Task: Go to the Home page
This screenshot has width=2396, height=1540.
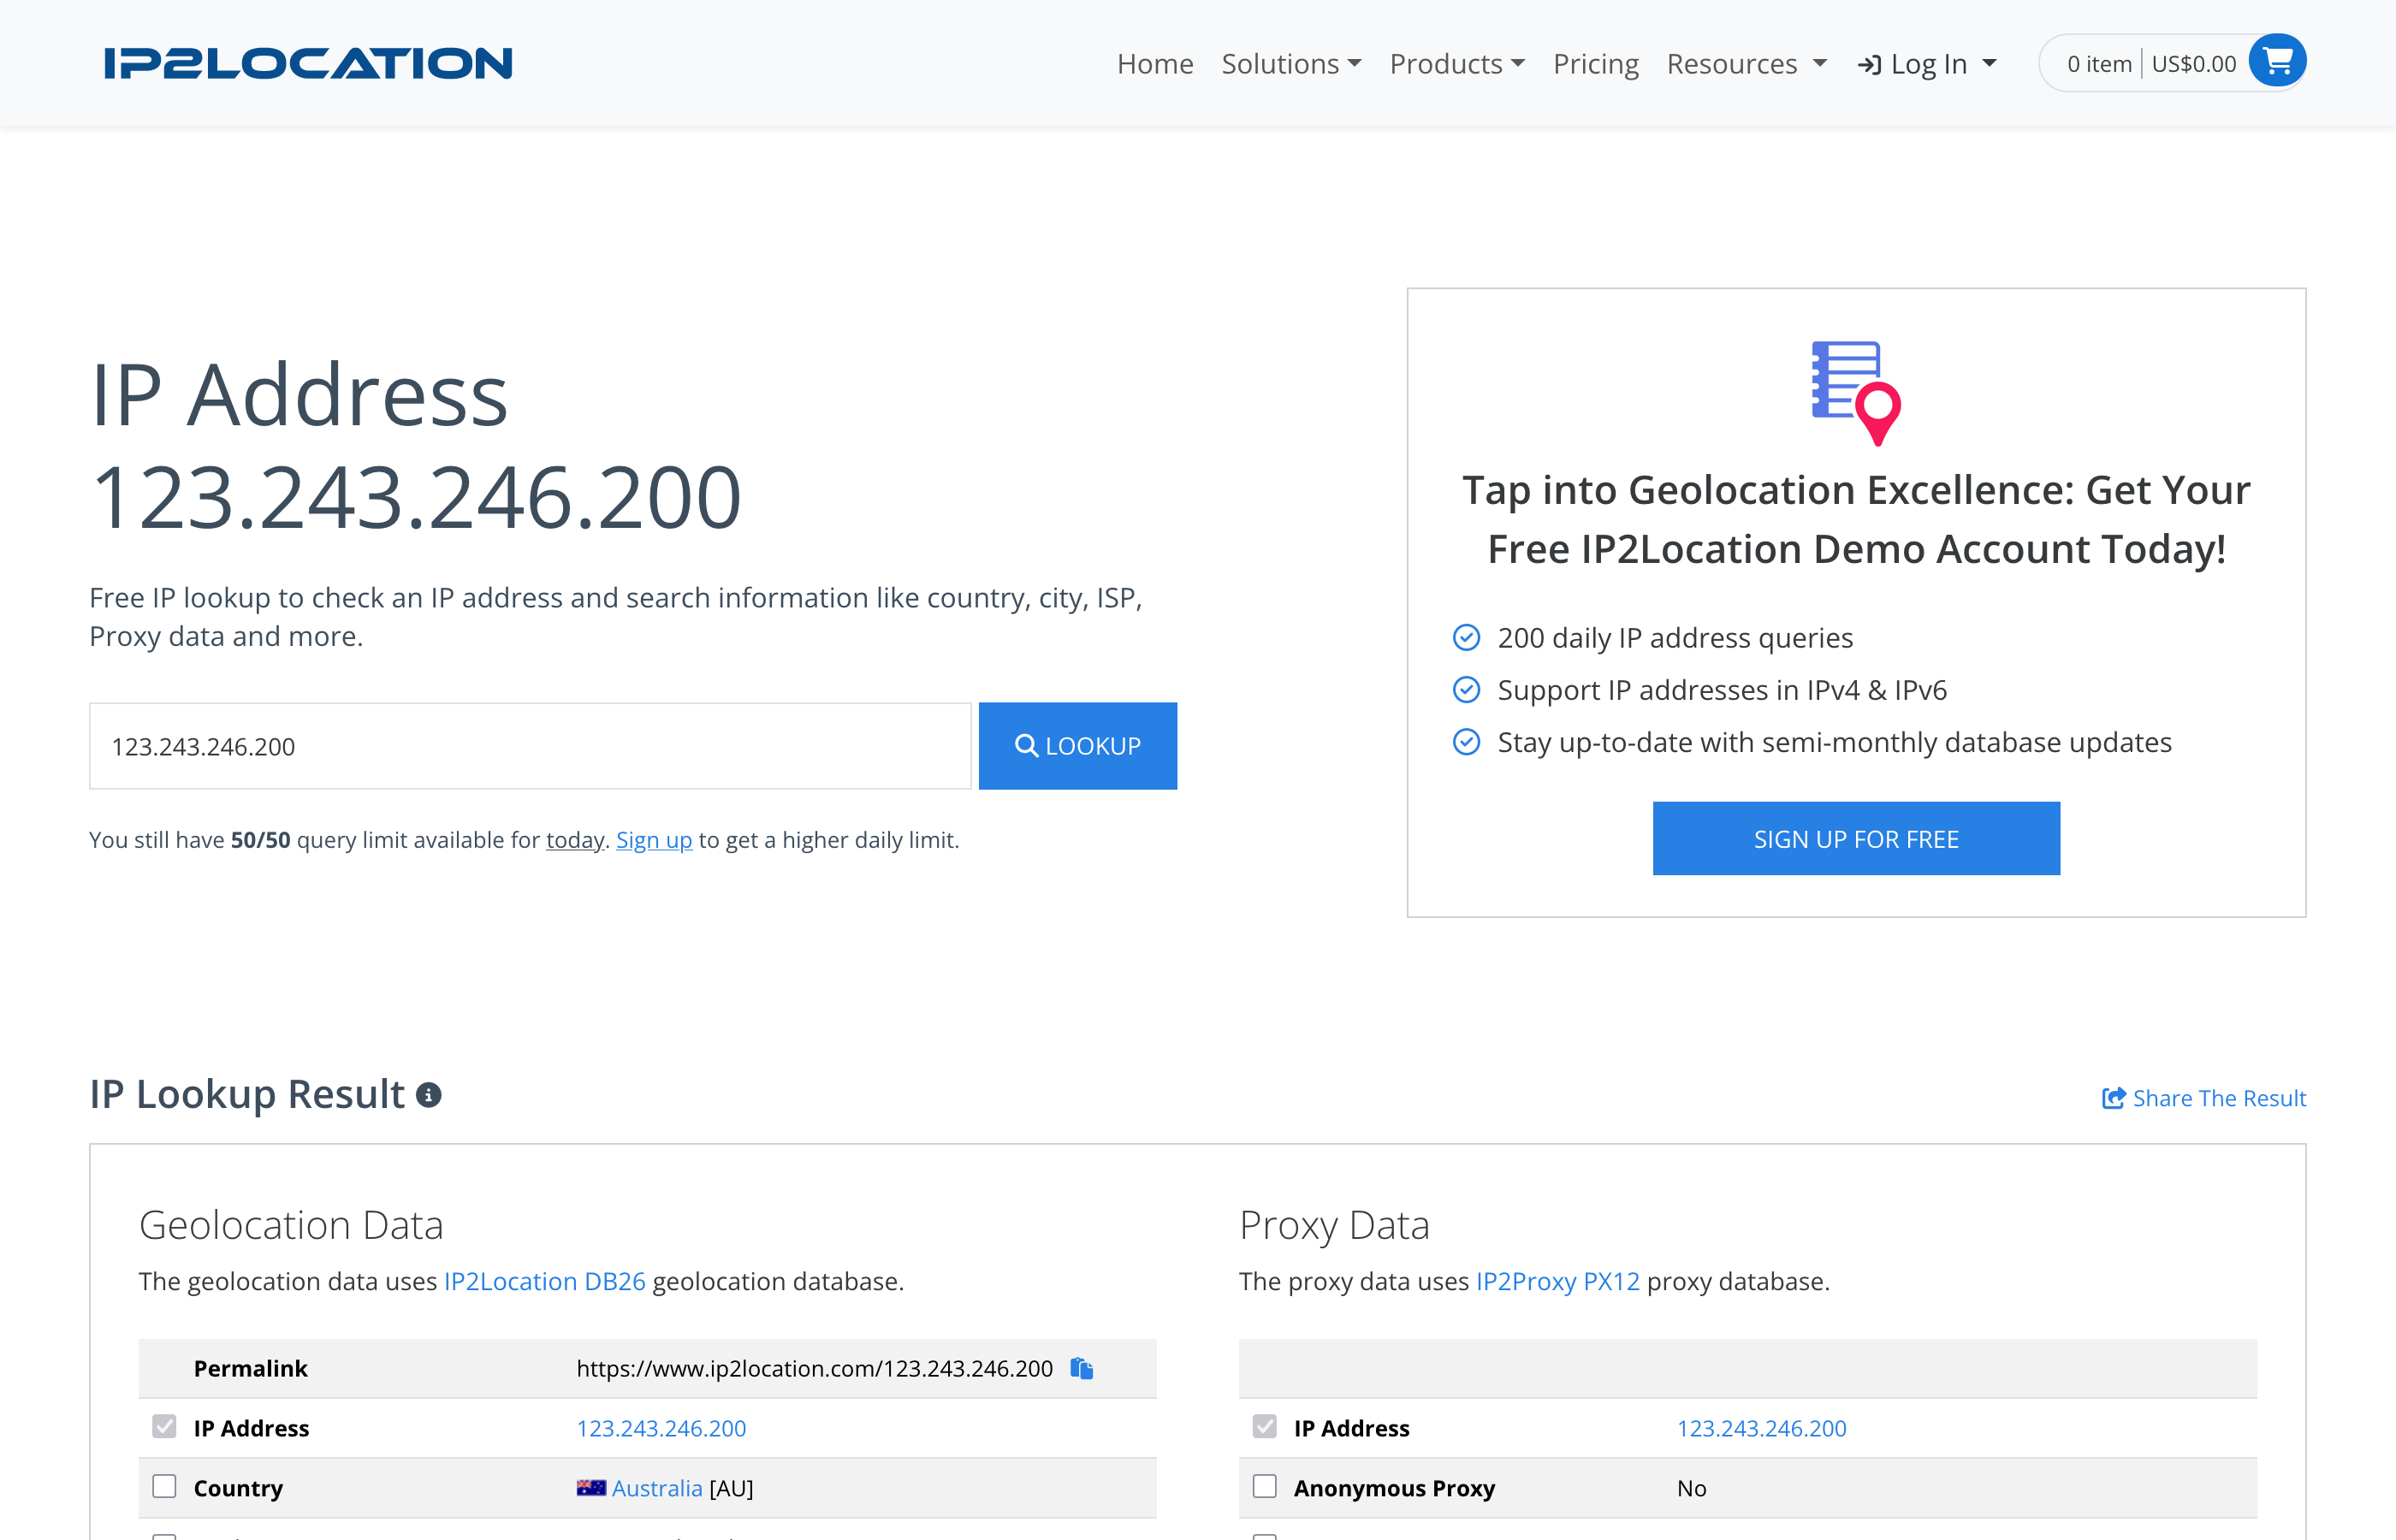Action: 1155,64
